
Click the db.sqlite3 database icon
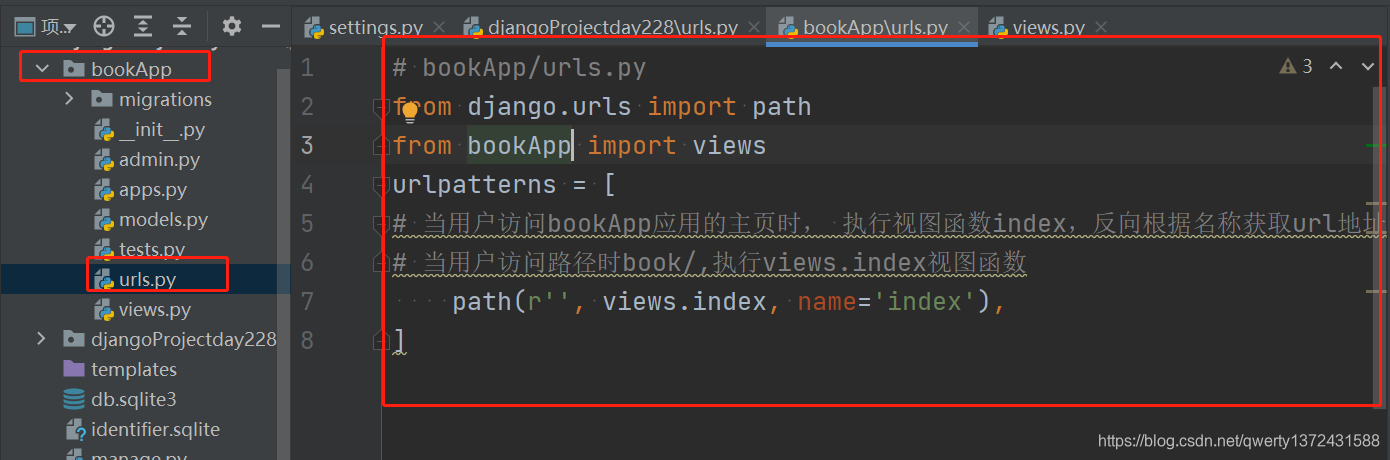pyautogui.click(x=74, y=399)
